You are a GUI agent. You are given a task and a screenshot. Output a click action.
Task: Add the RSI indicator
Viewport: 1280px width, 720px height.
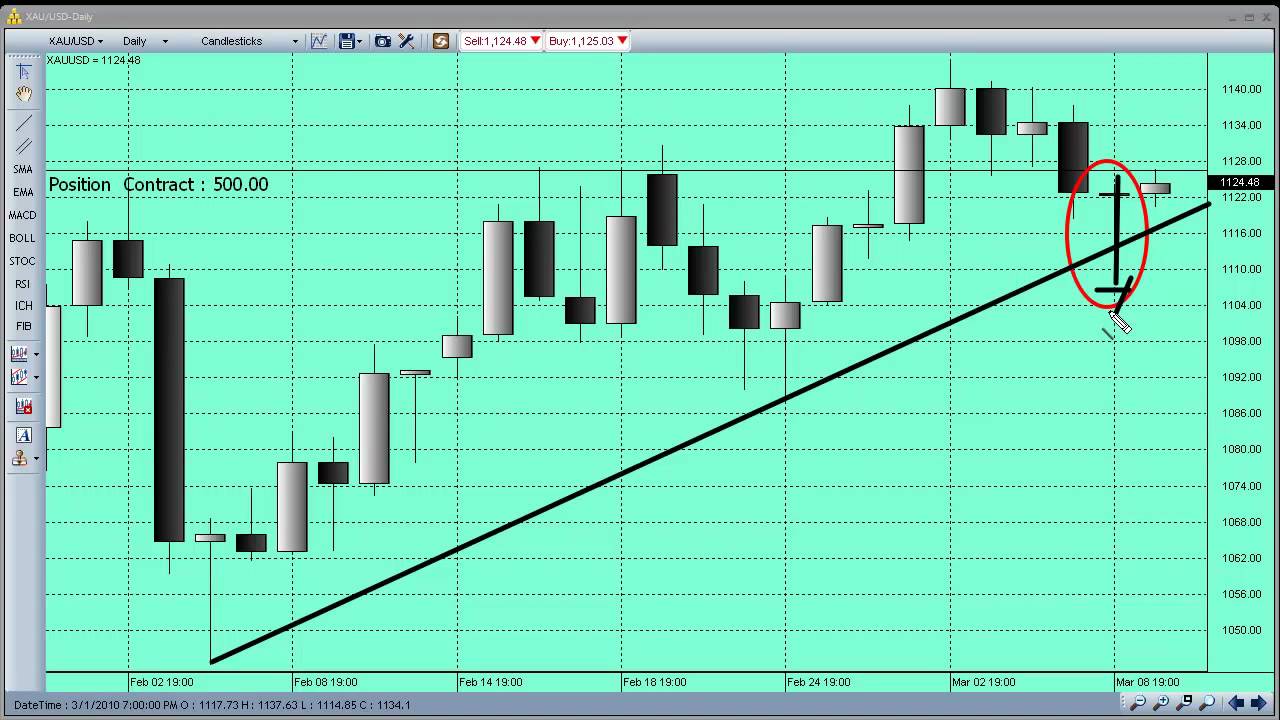(23, 284)
